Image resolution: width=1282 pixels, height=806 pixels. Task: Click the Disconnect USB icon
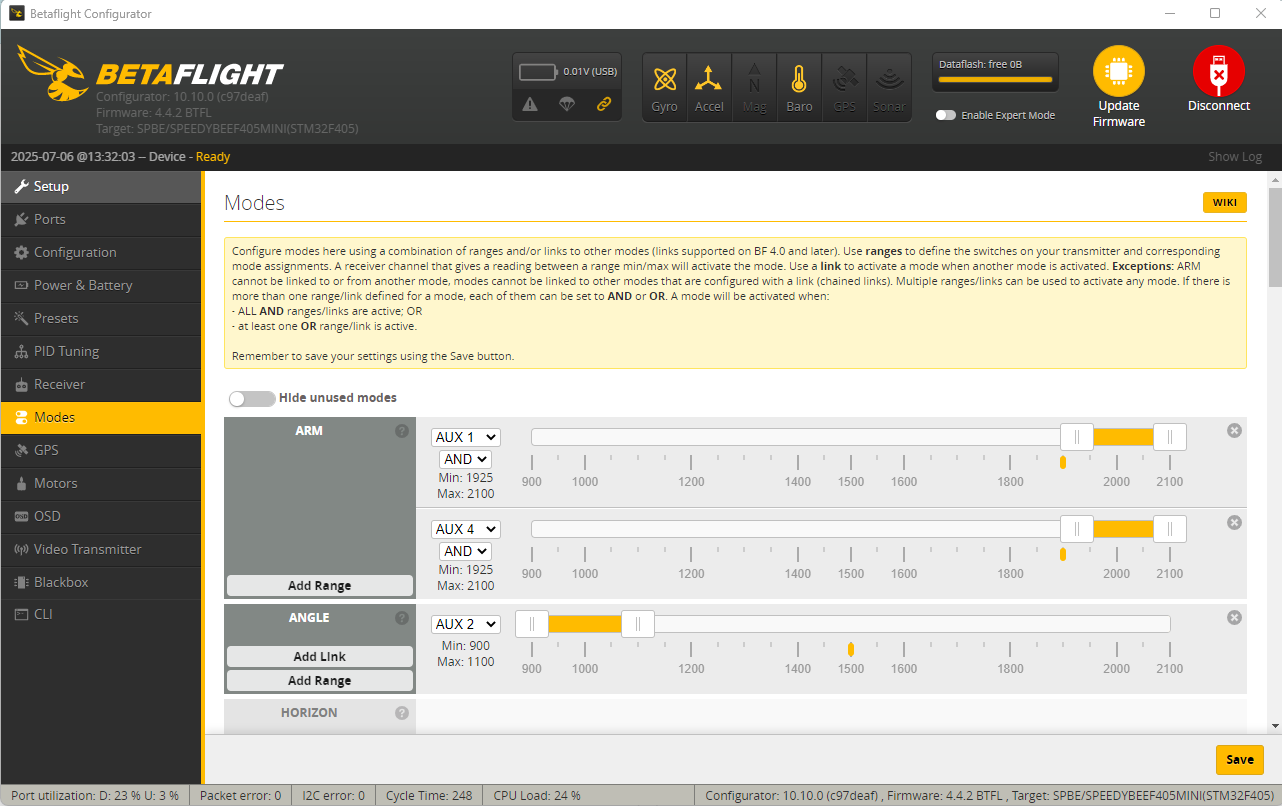tap(1218, 72)
